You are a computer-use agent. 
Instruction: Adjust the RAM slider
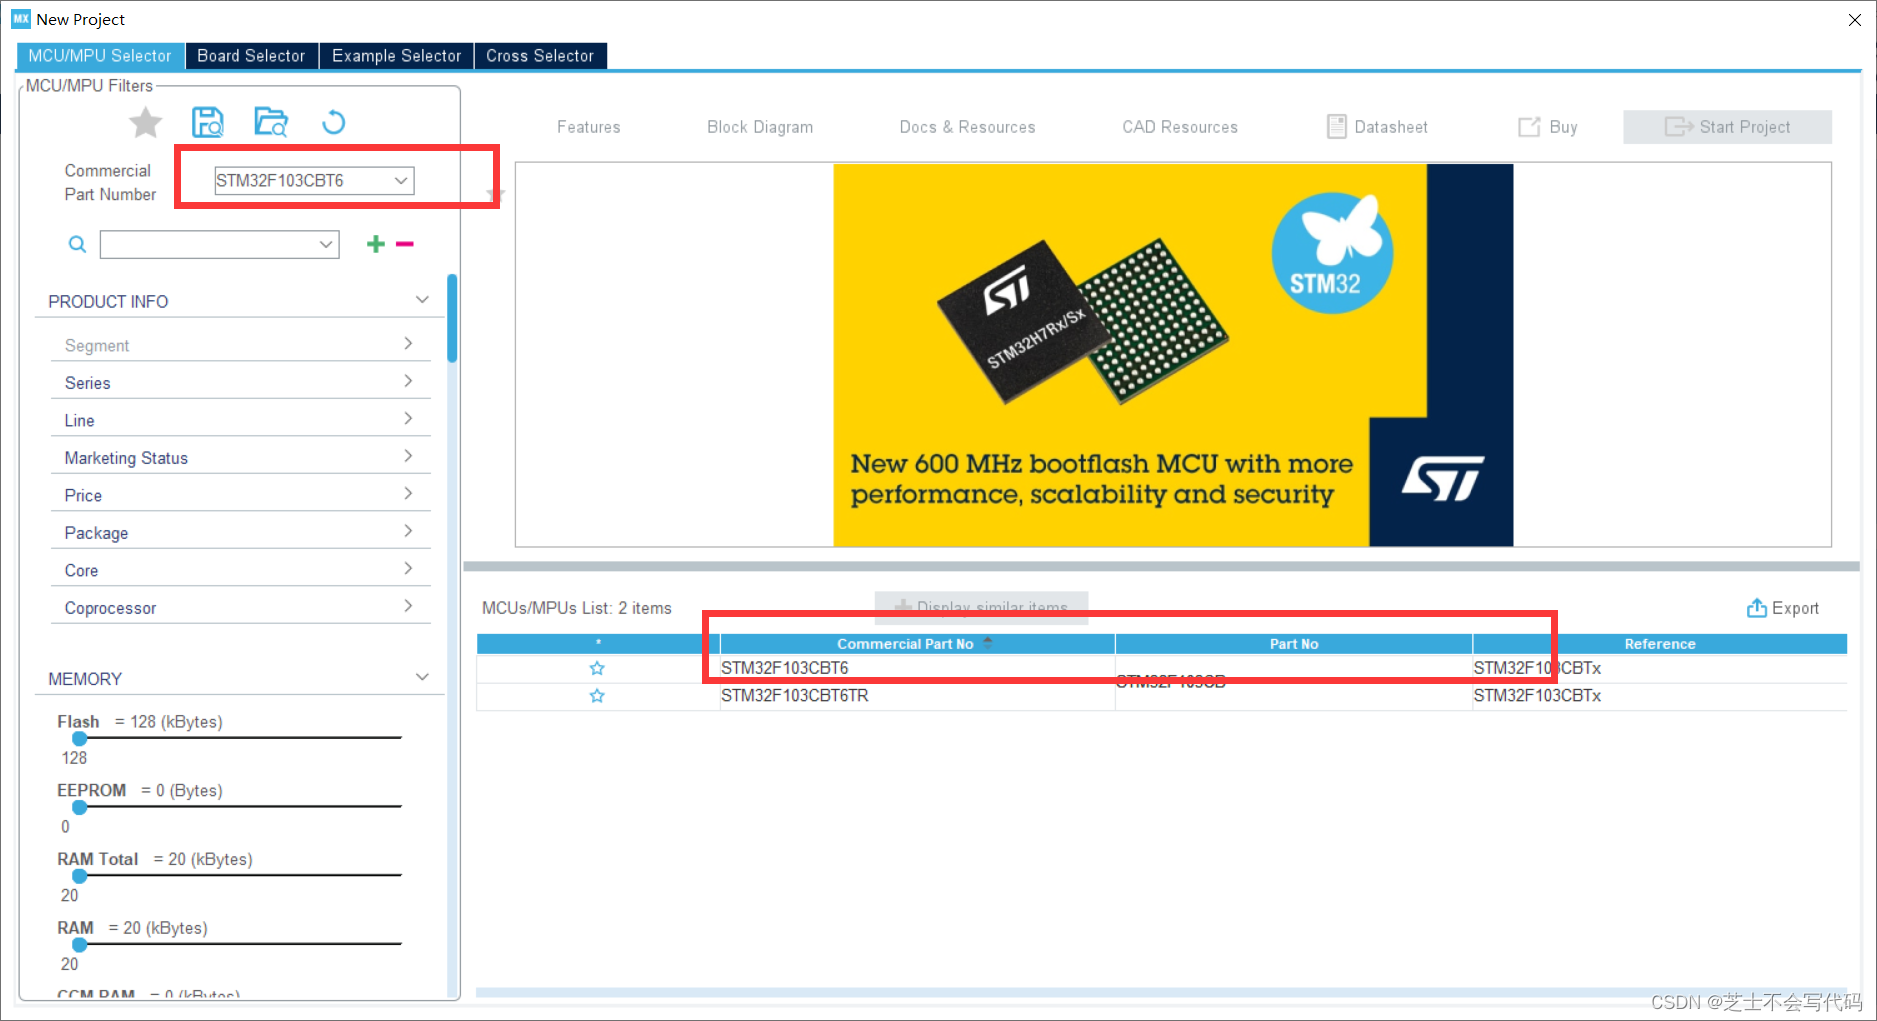(80, 944)
